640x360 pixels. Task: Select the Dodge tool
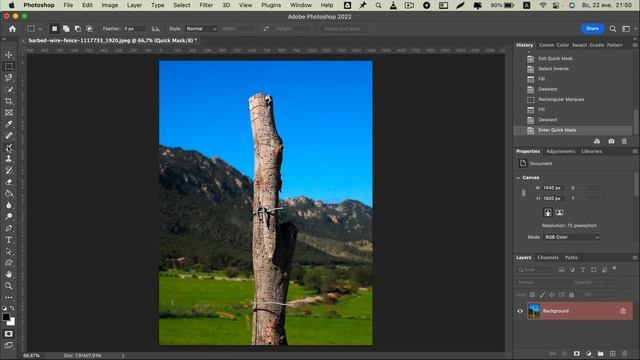click(9, 216)
